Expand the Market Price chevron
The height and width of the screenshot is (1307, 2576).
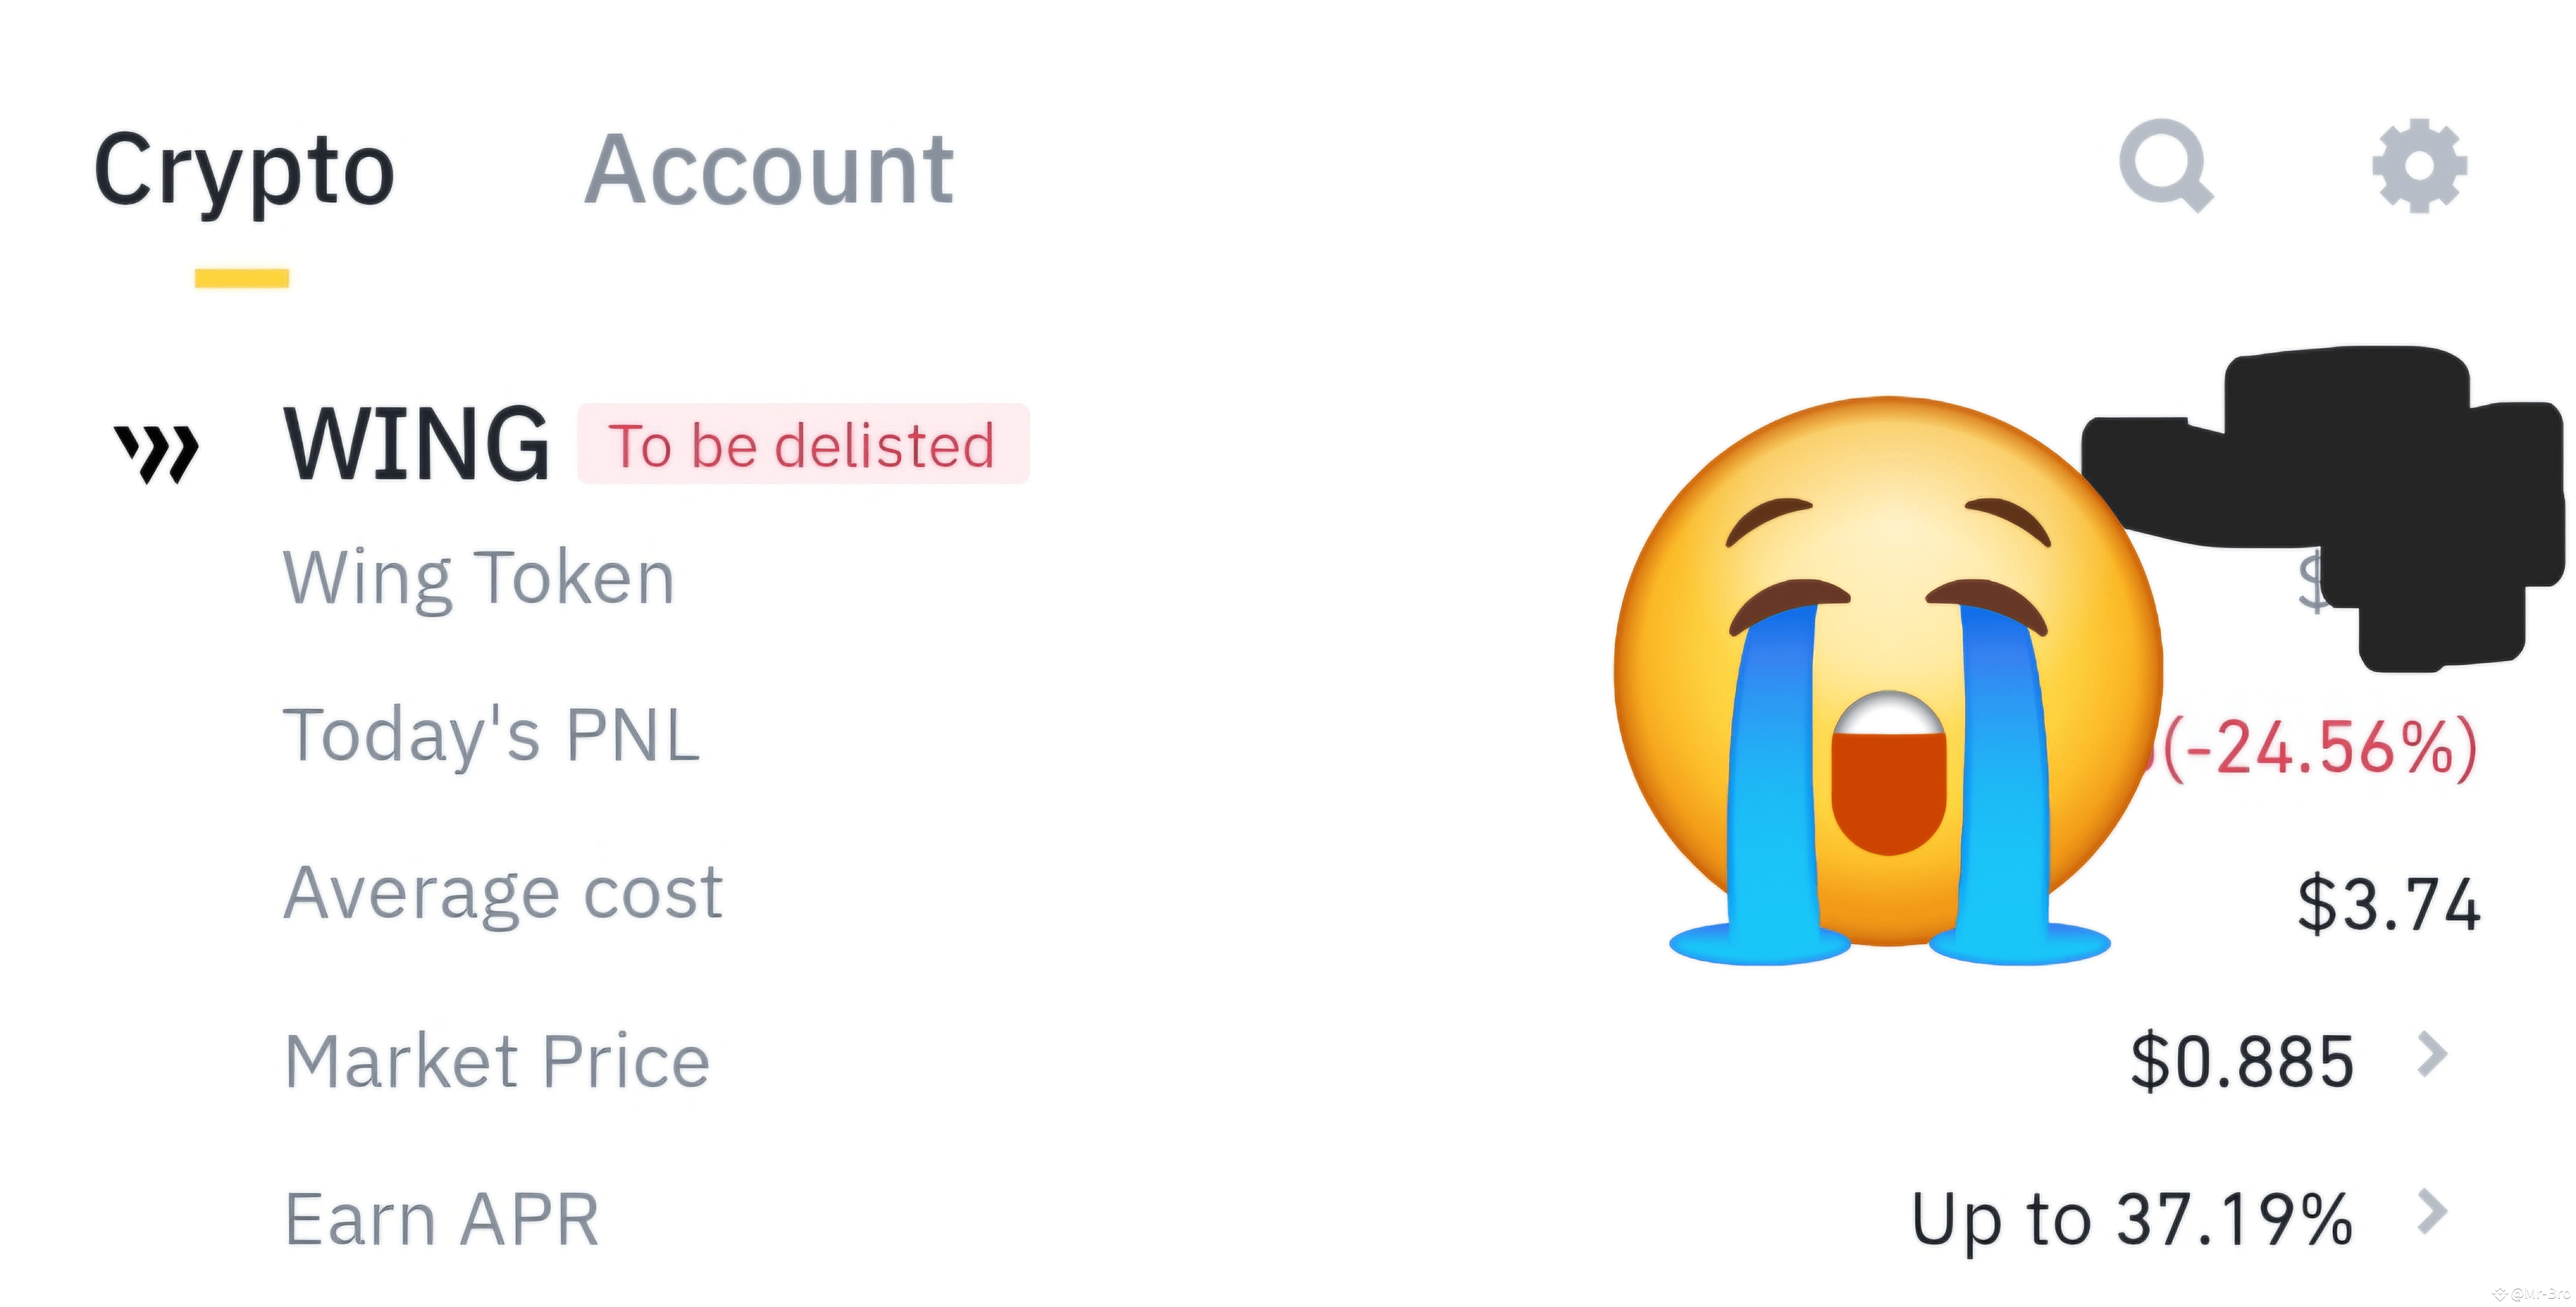(2432, 1054)
